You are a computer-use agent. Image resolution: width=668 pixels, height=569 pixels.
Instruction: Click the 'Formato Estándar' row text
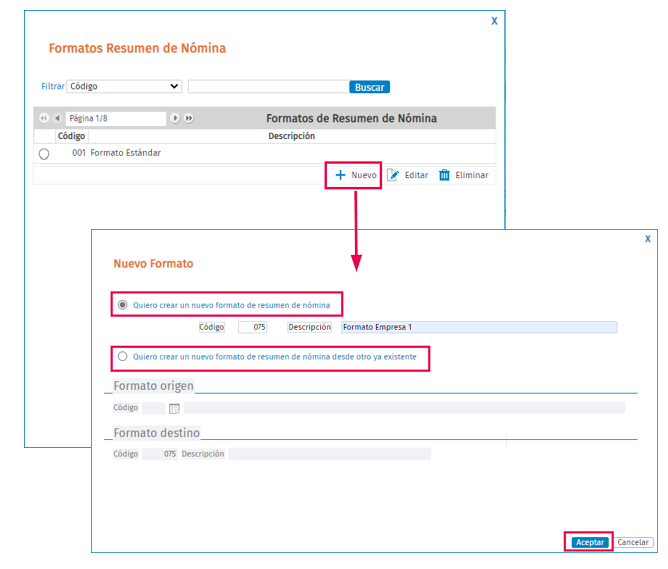click(x=125, y=153)
